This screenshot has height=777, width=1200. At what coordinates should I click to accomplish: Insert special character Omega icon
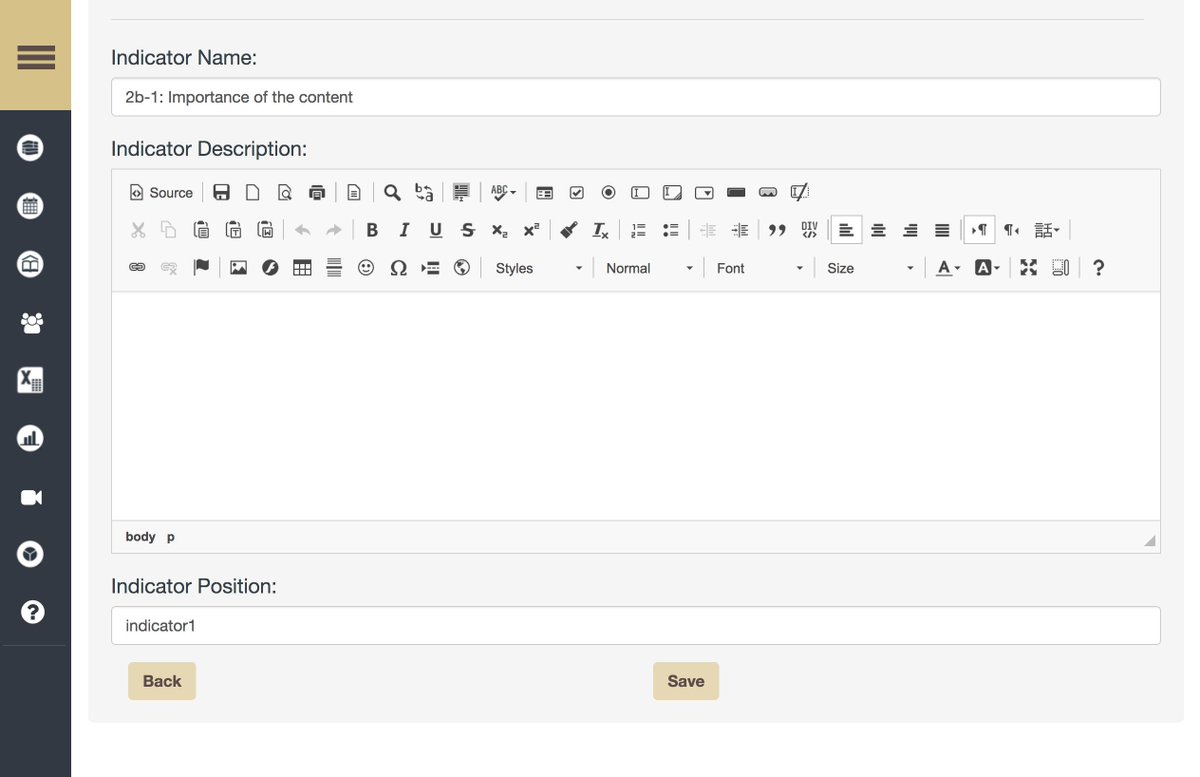398,268
